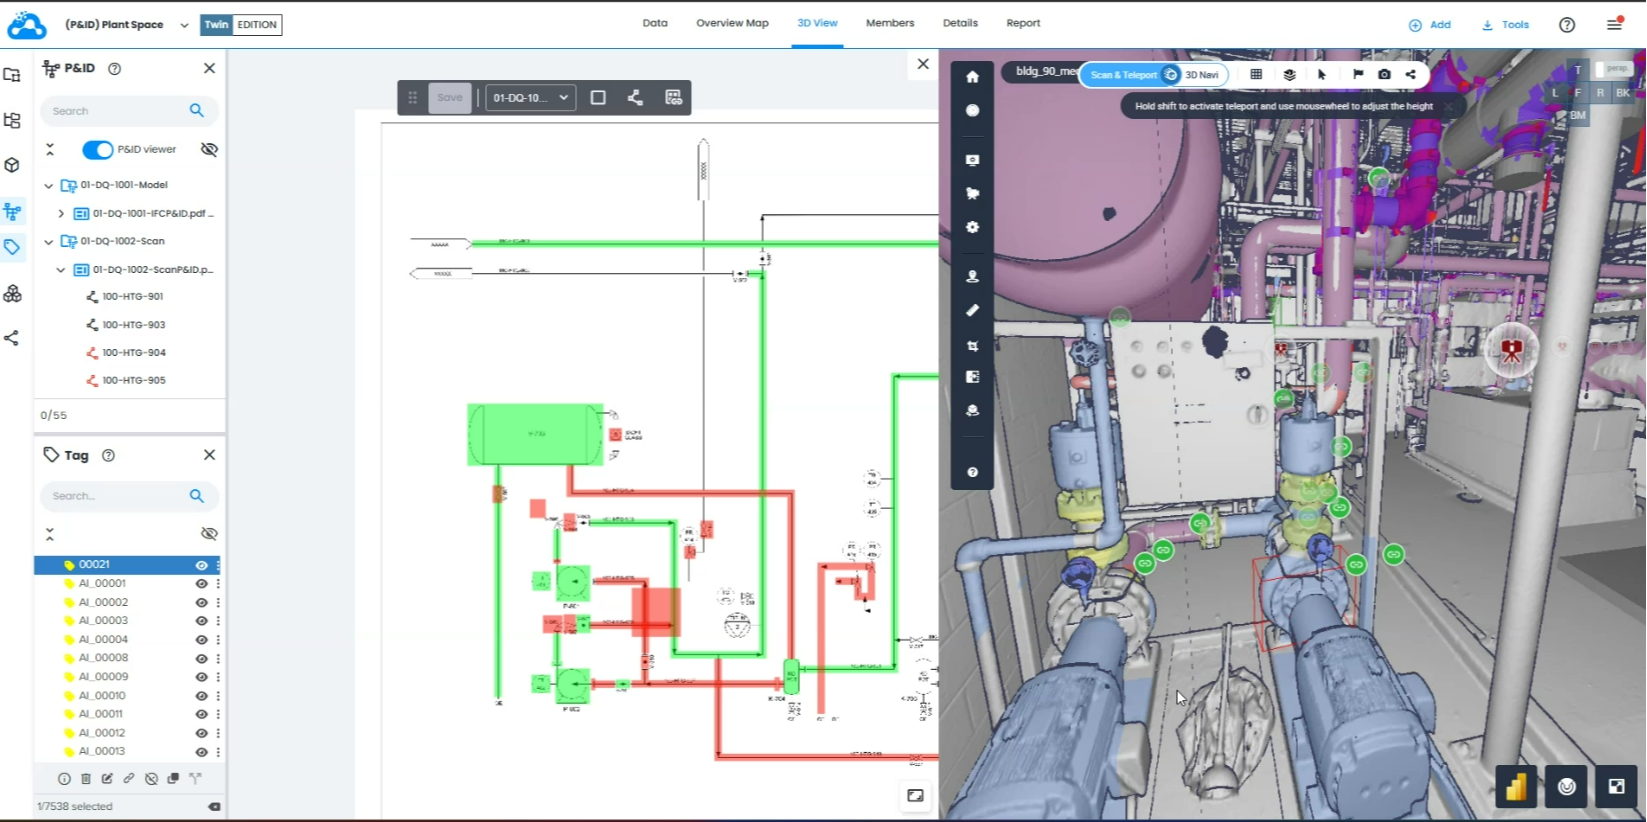This screenshot has height=822, width=1647.
Task: Click the Save button in P&ID toolbar
Action: tap(450, 97)
